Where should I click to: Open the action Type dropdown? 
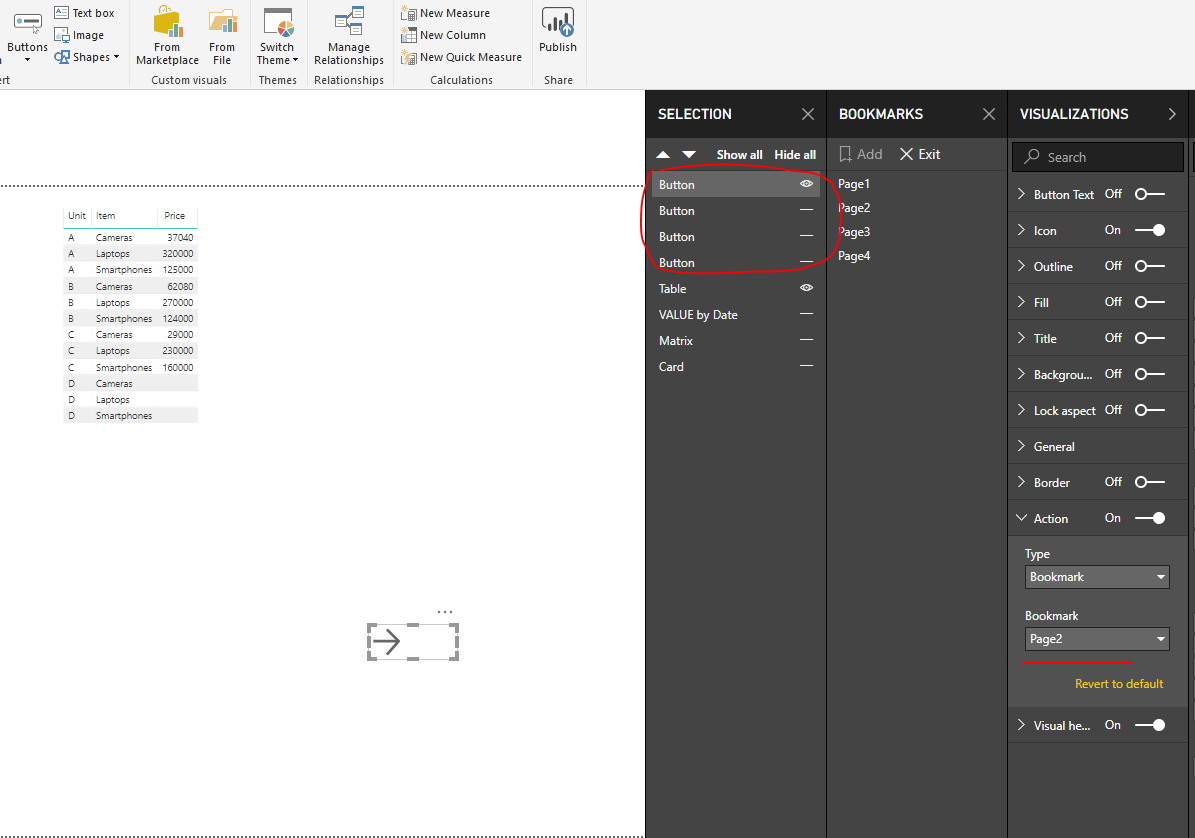click(x=1097, y=577)
